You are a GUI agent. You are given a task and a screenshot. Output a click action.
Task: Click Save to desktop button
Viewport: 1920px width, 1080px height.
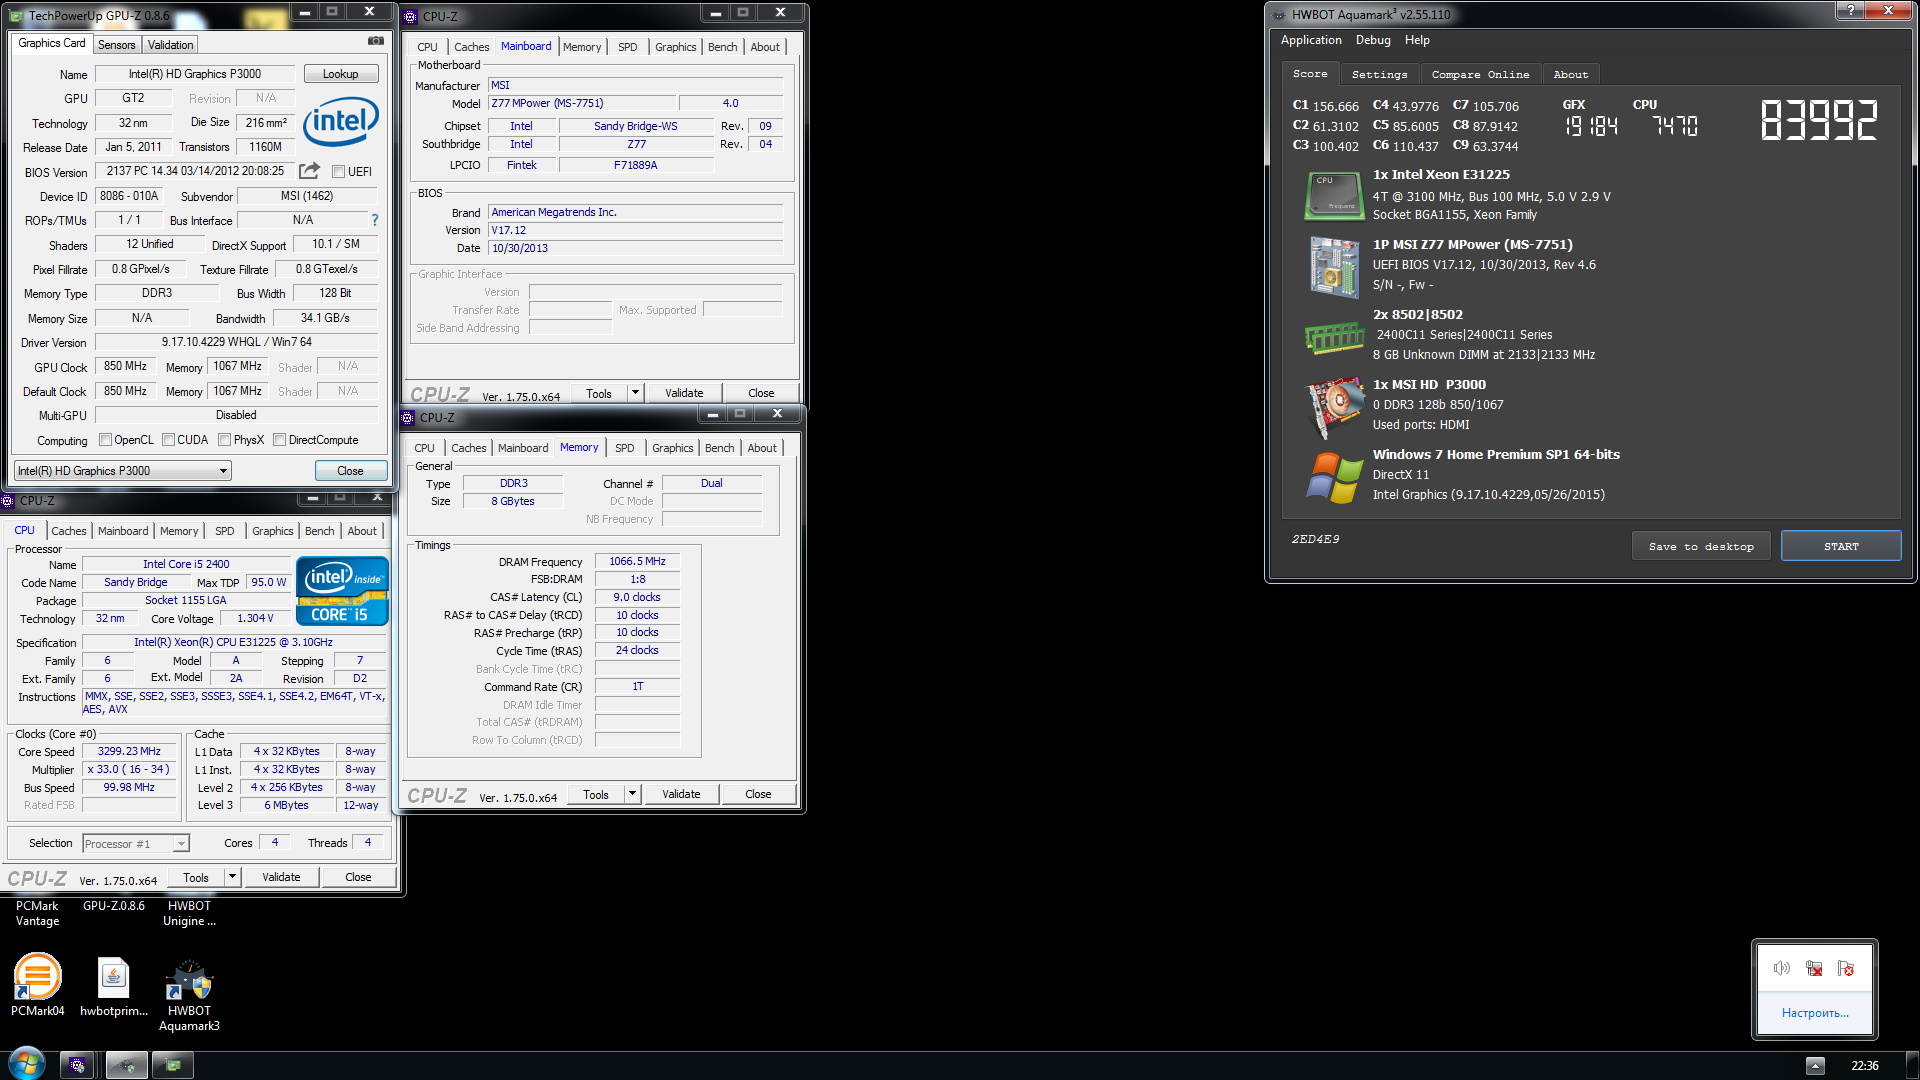click(x=1701, y=546)
